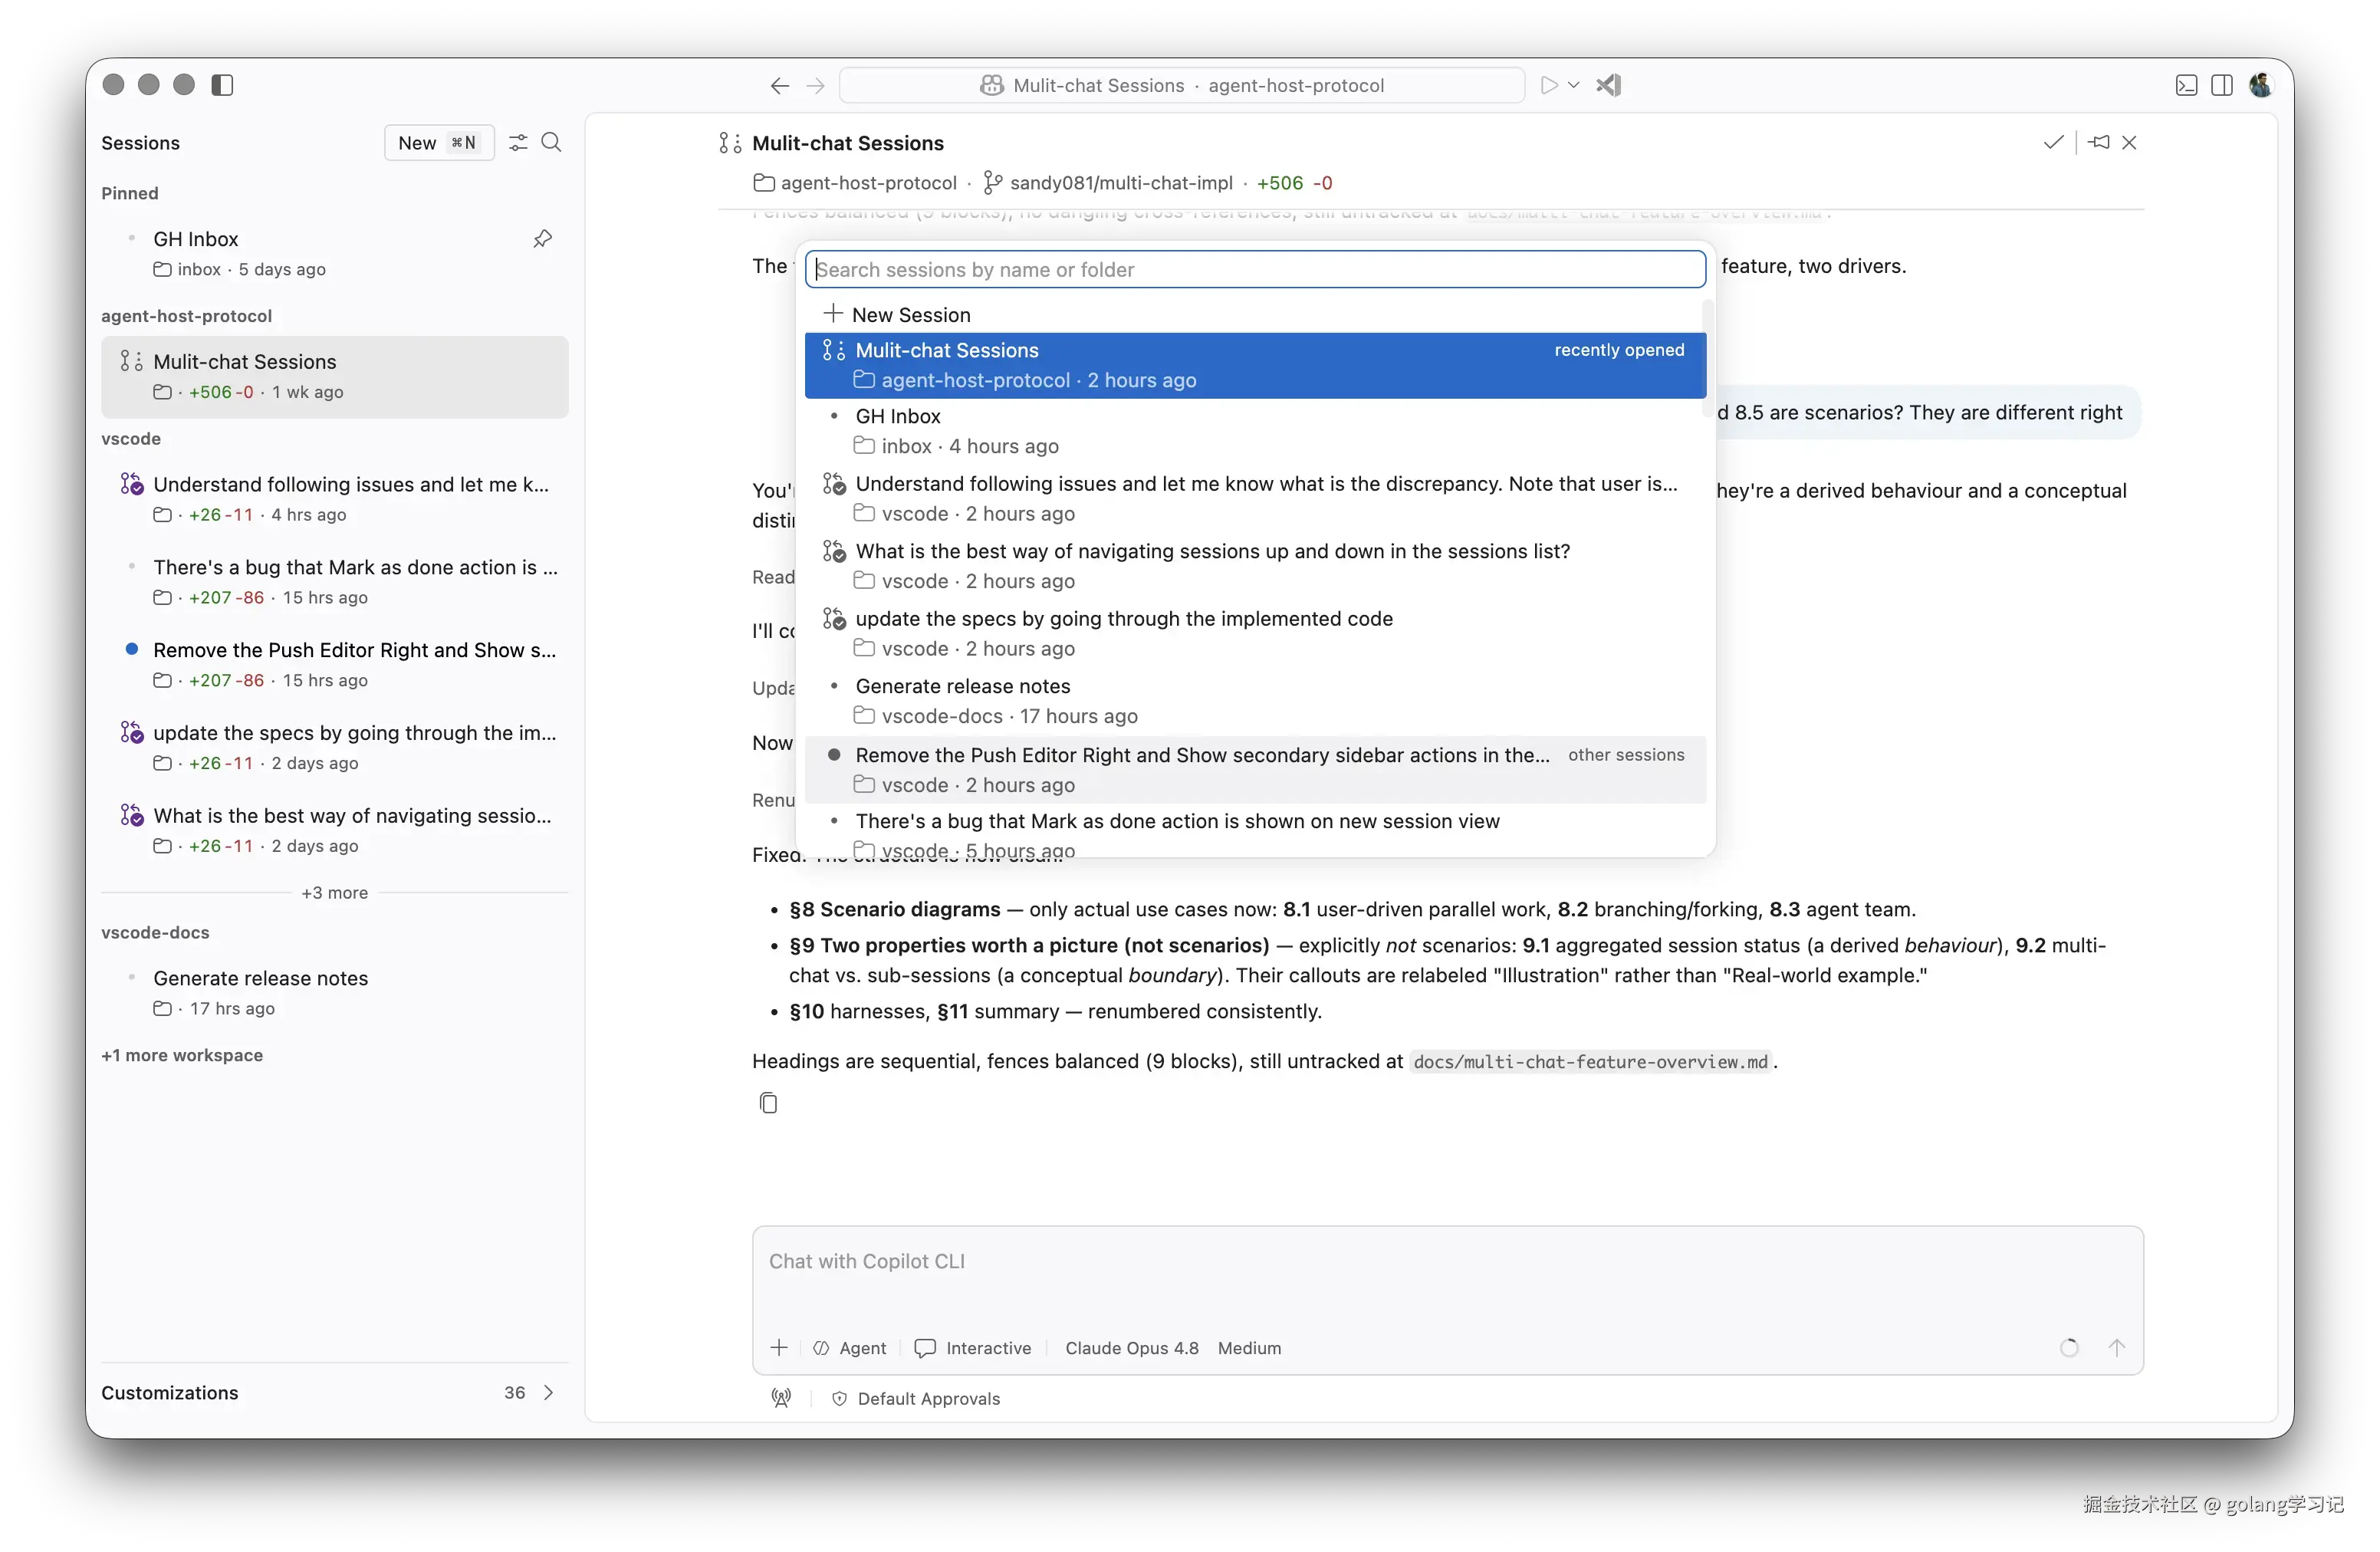This screenshot has width=2380, height=1552.
Task: Go forward with the right arrow
Action: (816, 86)
